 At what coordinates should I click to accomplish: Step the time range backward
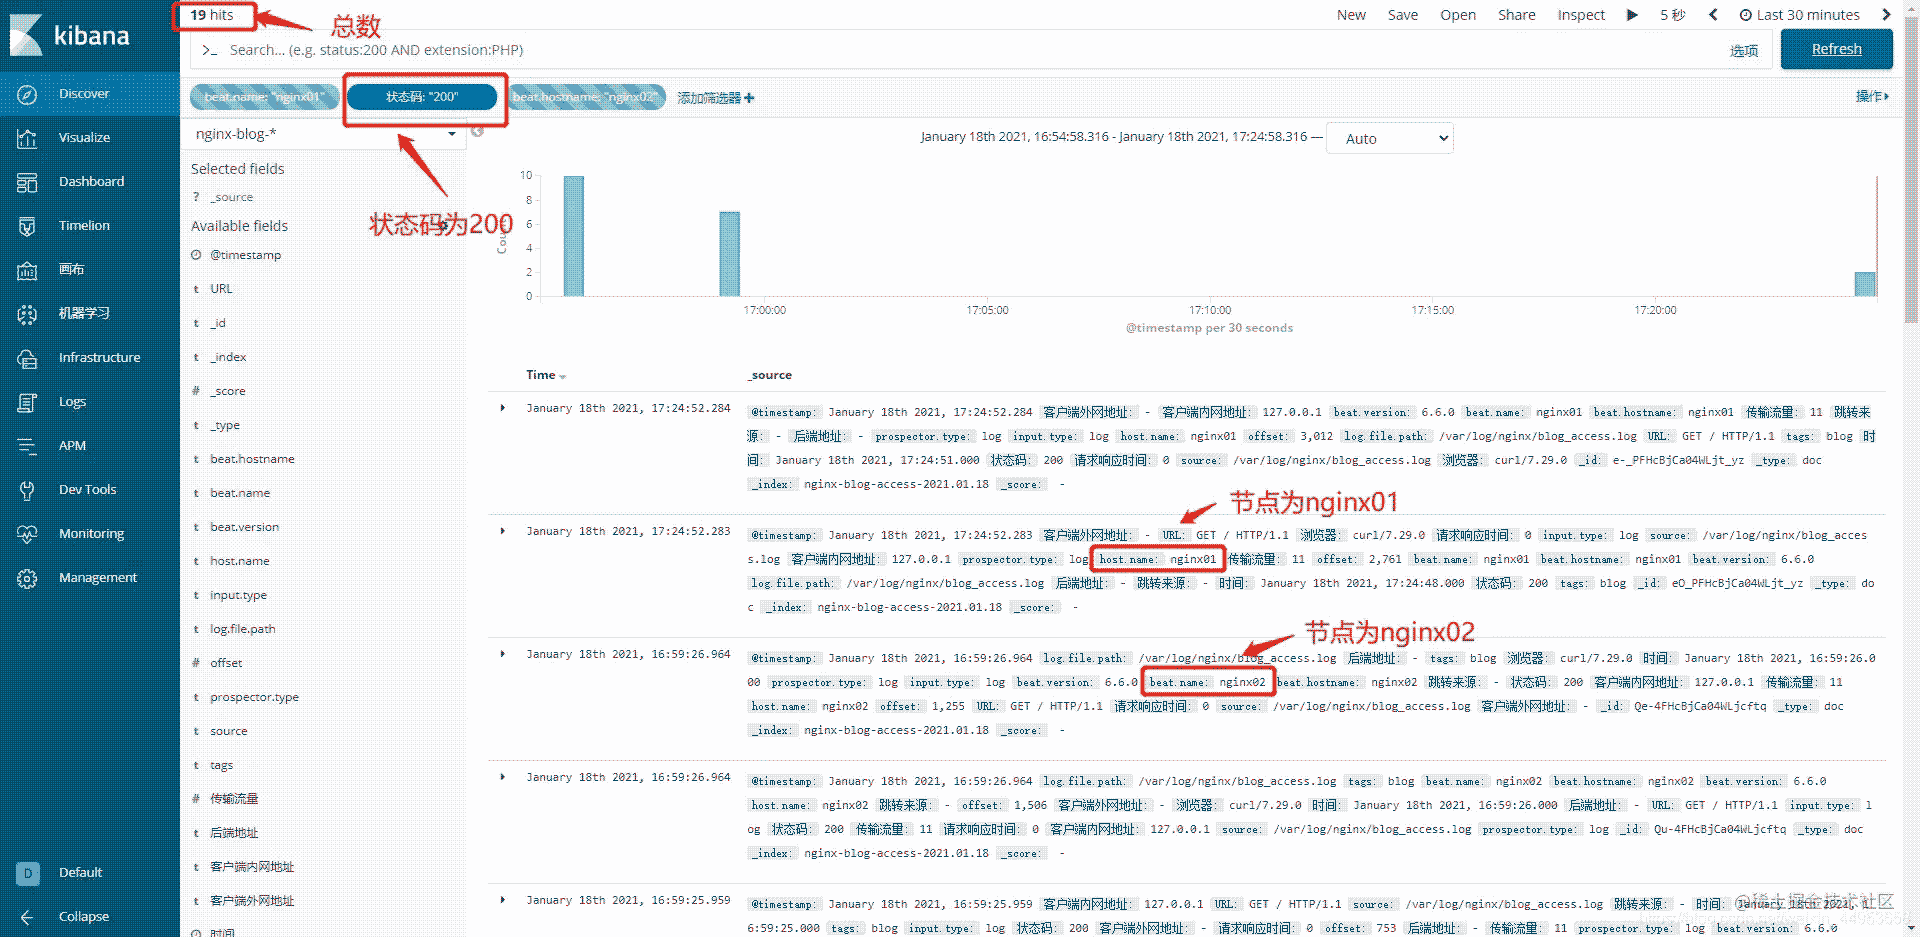pyautogui.click(x=1713, y=15)
